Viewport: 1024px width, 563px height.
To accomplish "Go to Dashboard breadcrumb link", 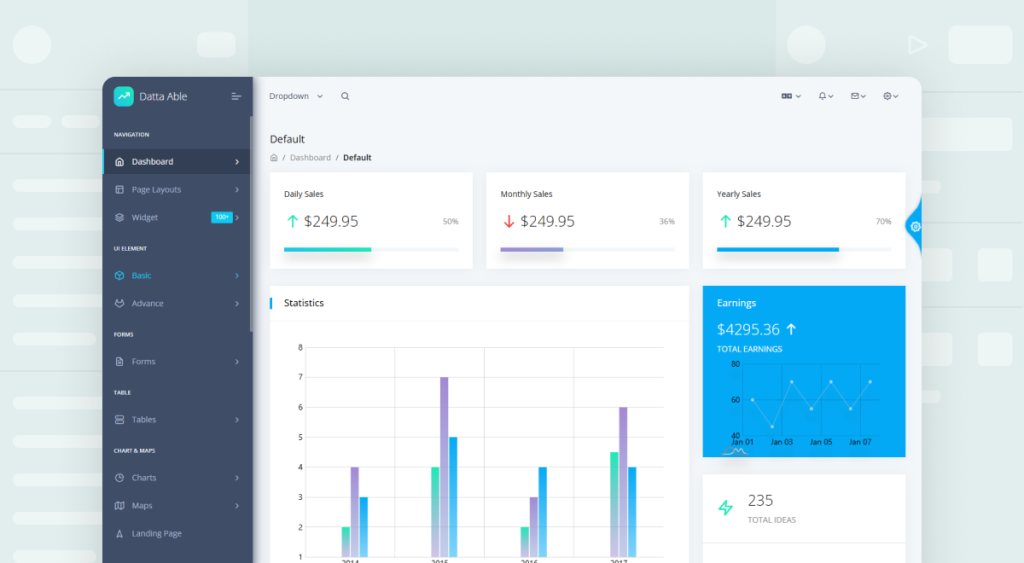I will (310, 157).
